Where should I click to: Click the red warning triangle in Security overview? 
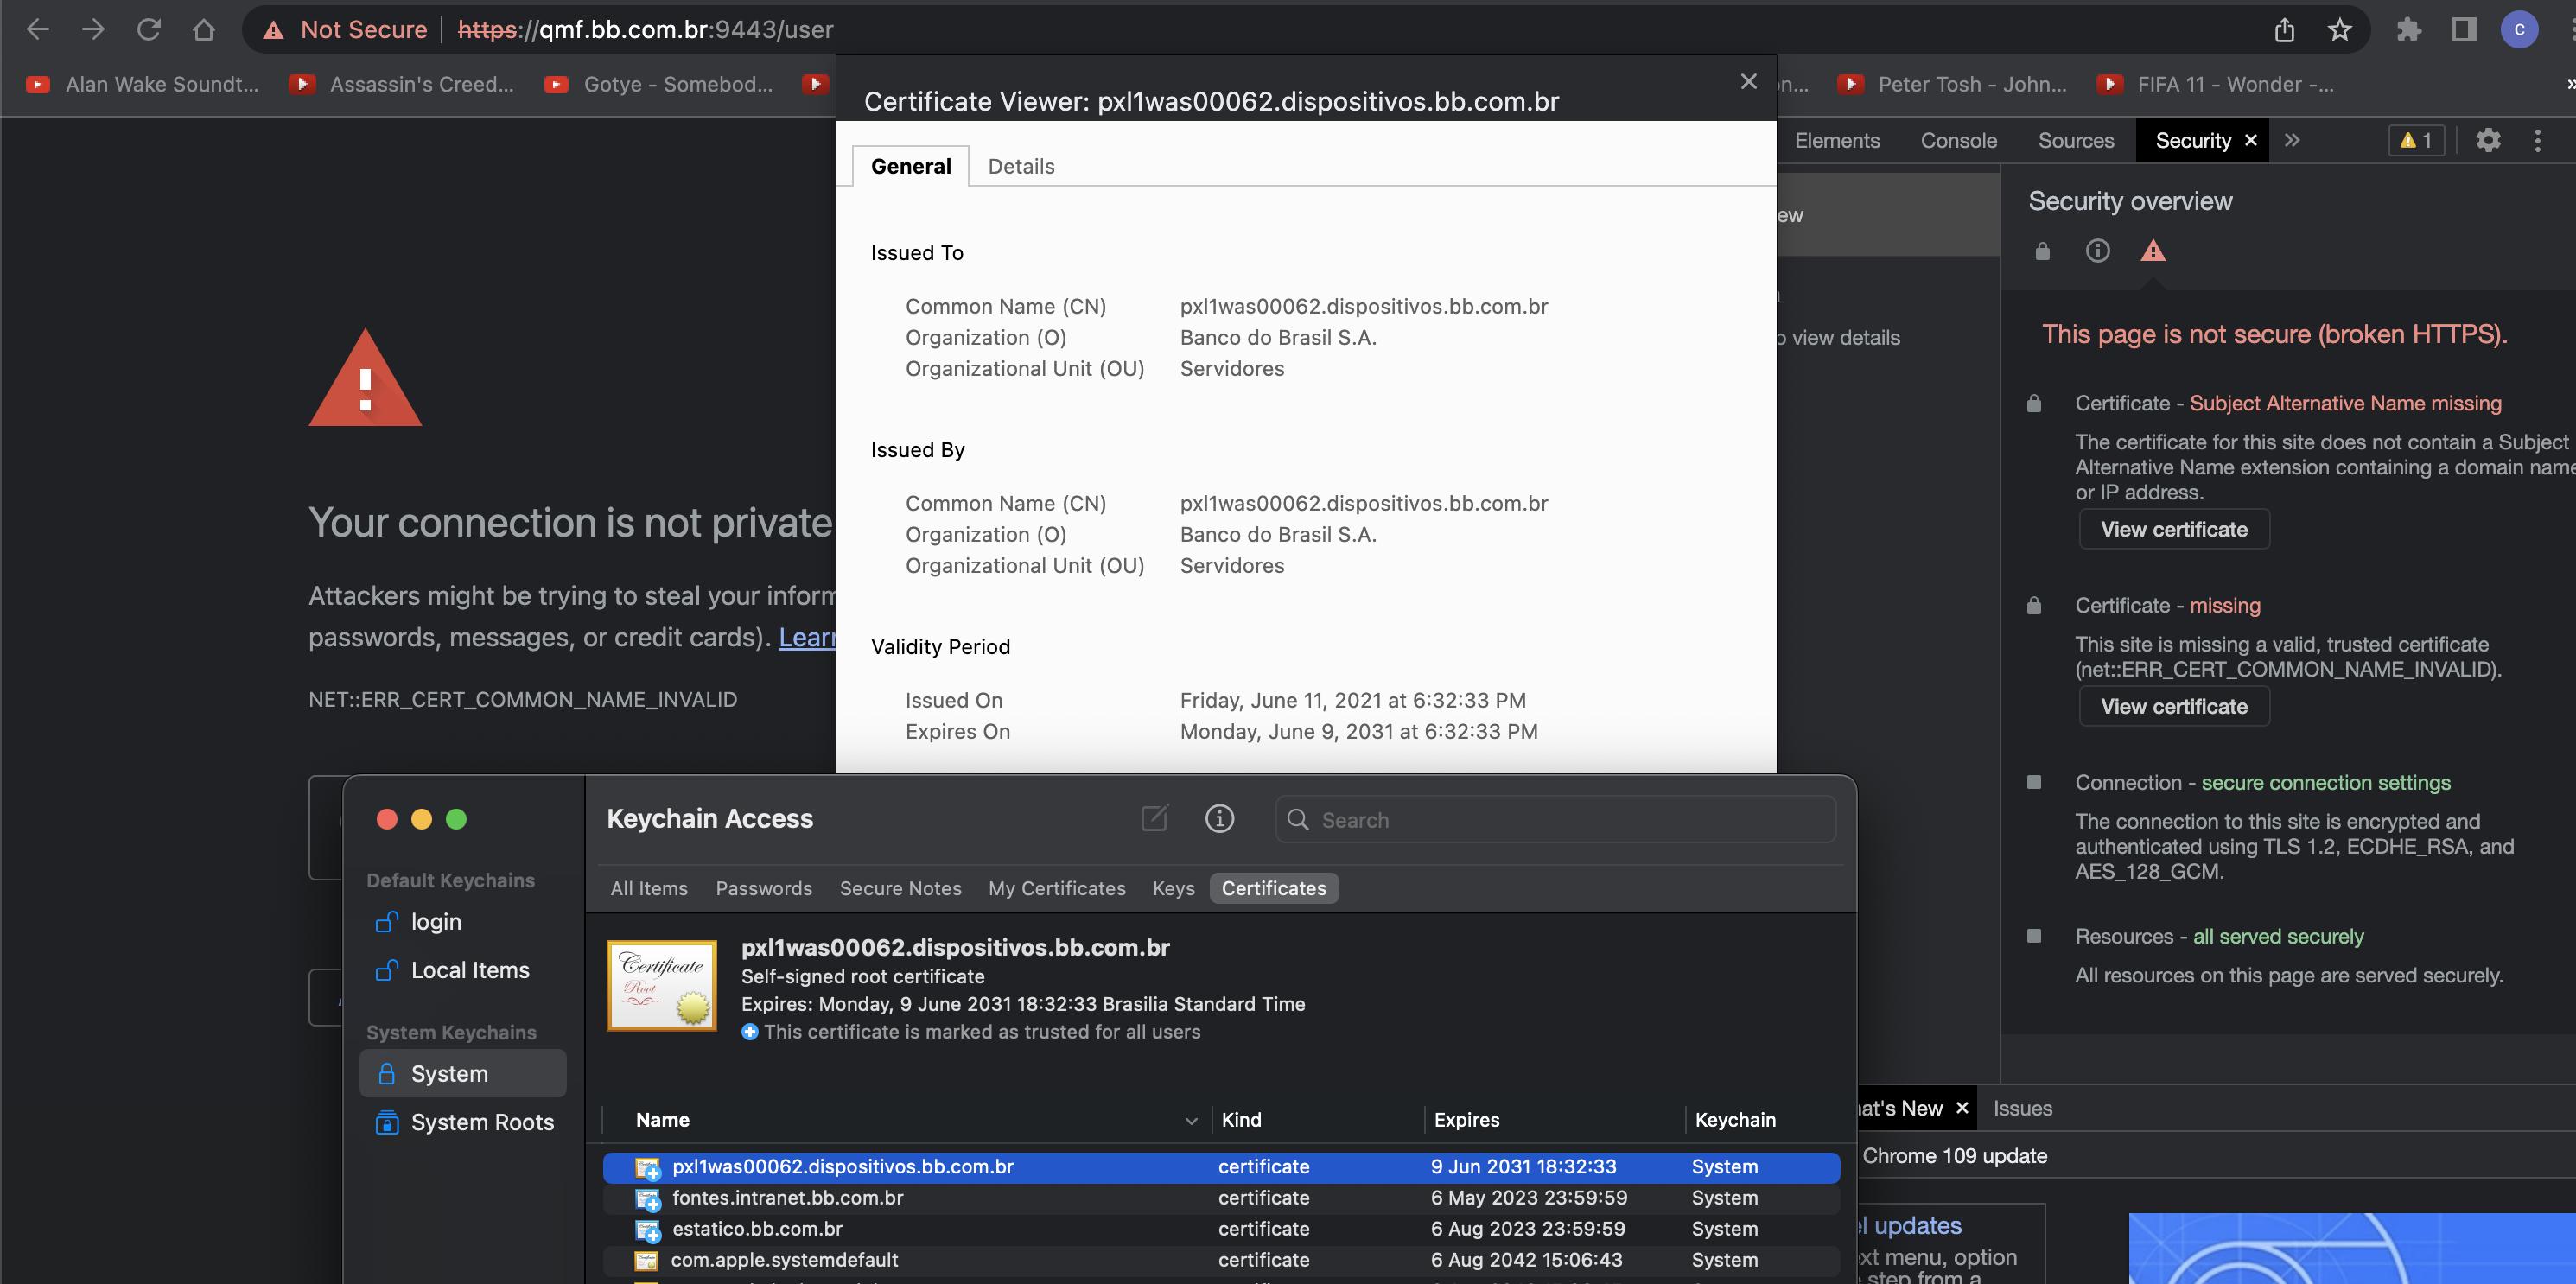2153,251
